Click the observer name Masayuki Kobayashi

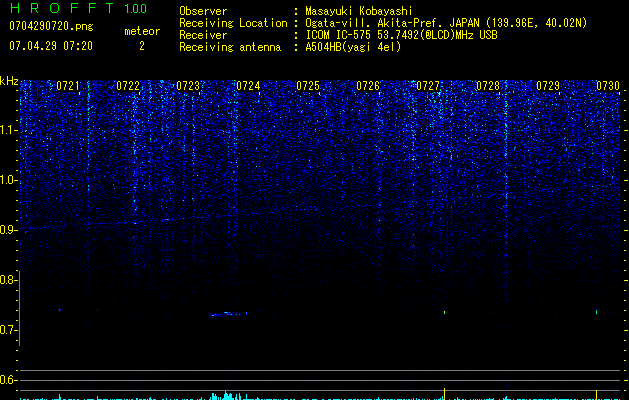pos(359,11)
